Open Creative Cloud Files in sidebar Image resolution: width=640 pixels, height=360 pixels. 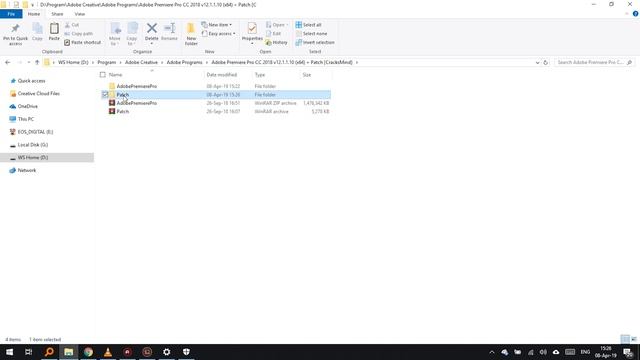pos(38,93)
